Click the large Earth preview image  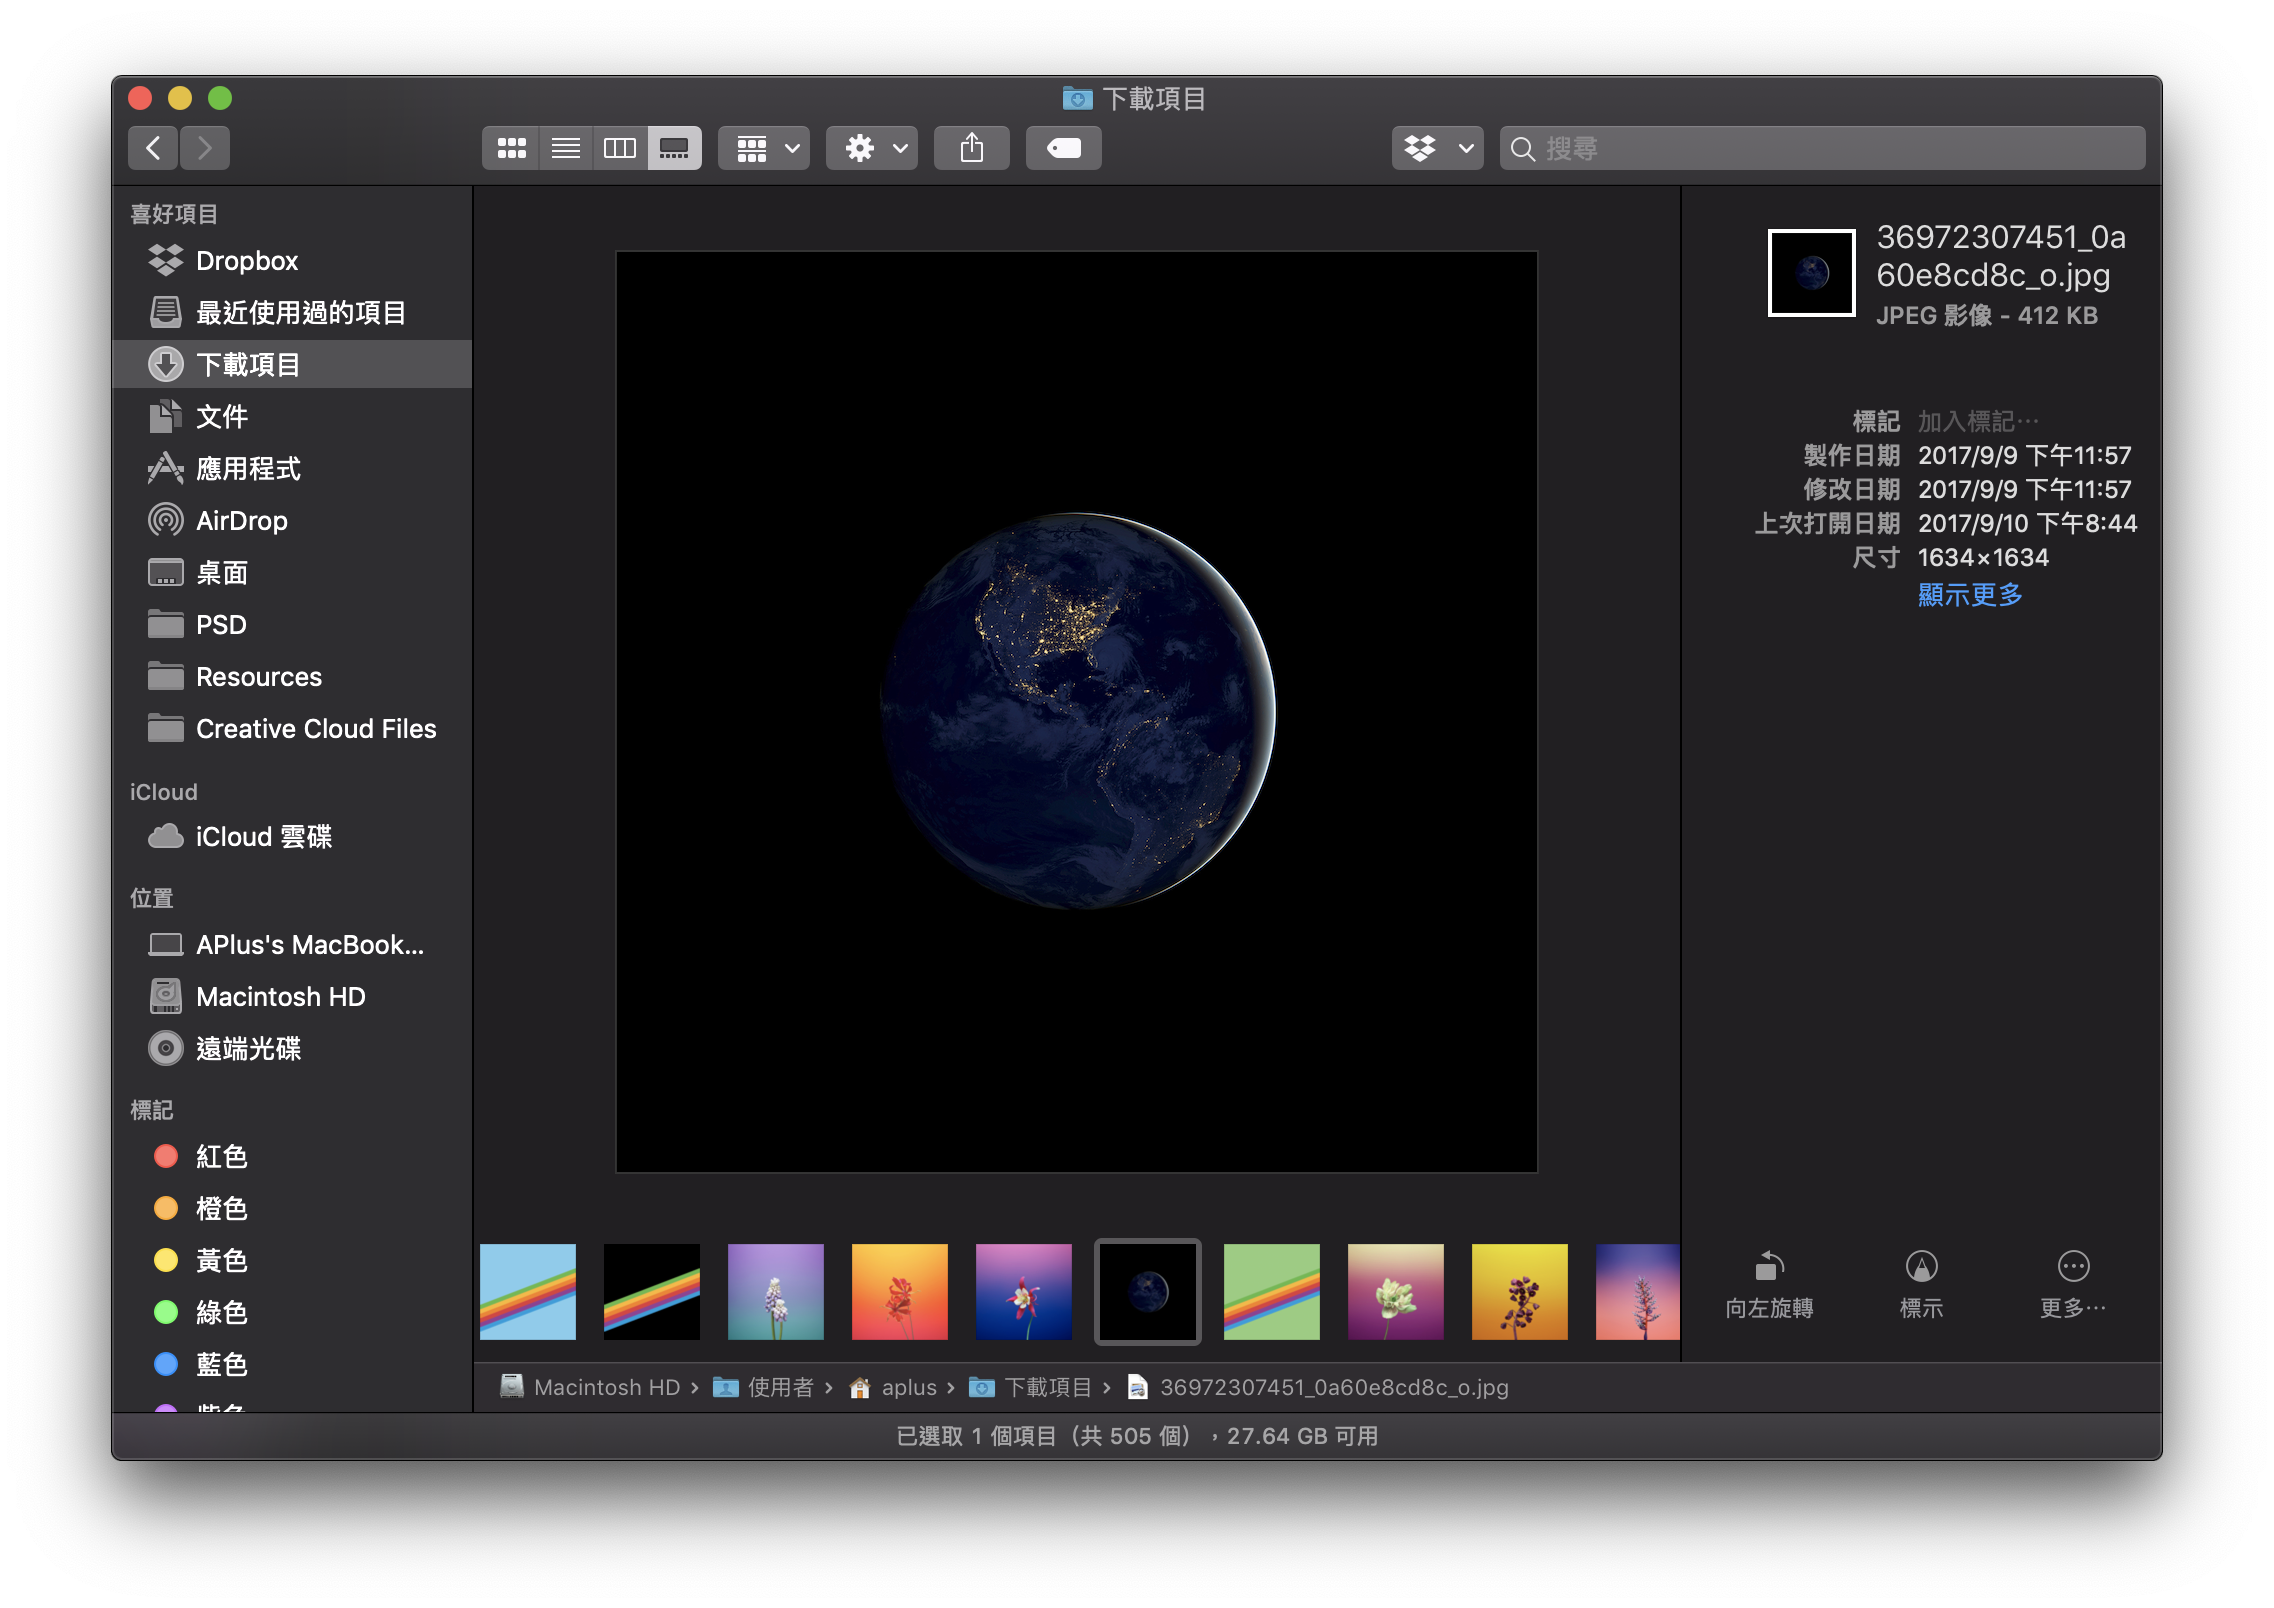tap(1077, 711)
